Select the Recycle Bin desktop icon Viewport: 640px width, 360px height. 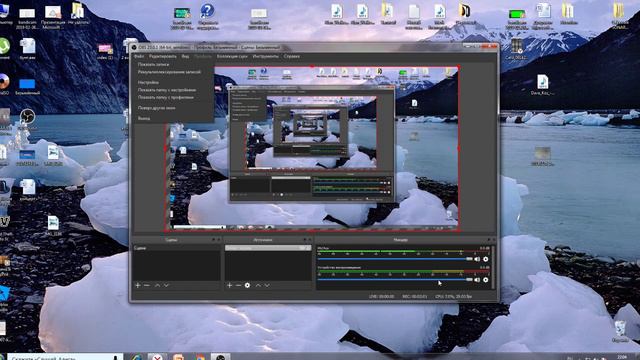coord(620,331)
